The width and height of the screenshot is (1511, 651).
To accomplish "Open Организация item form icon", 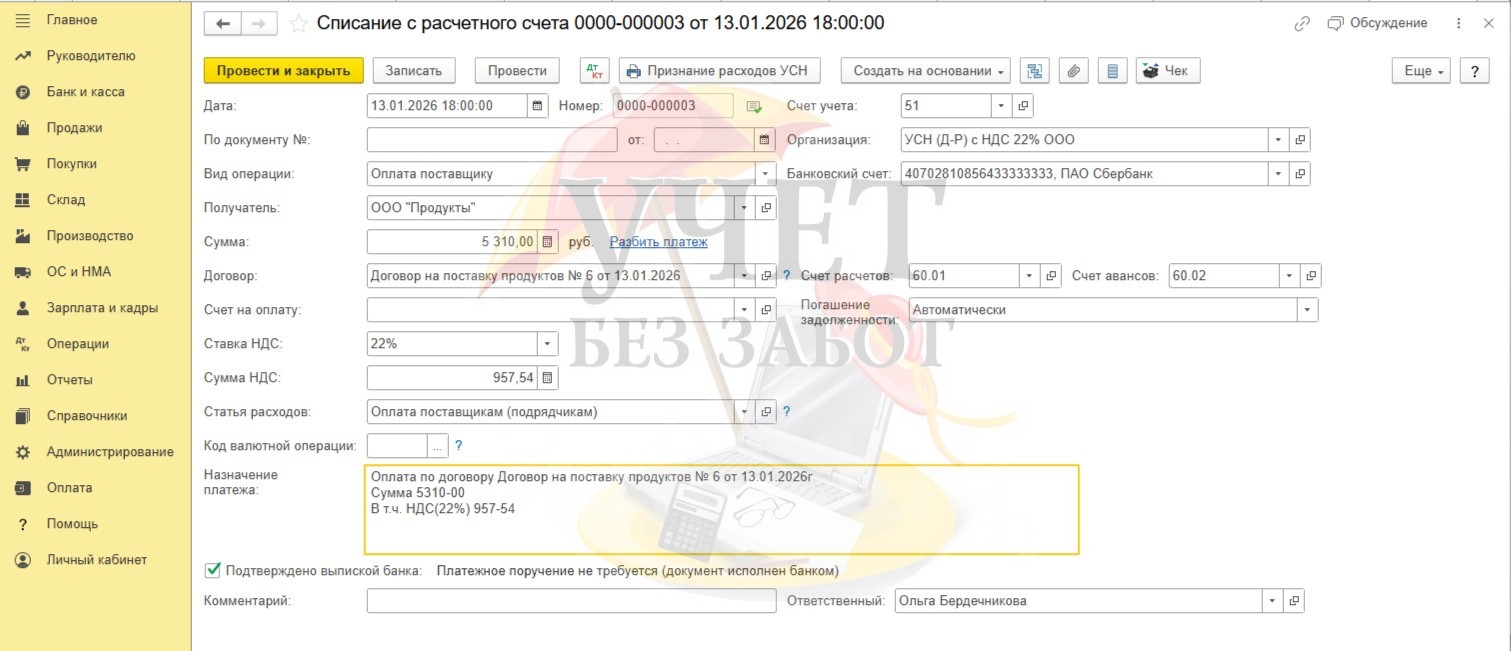I will tap(1300, 140).
